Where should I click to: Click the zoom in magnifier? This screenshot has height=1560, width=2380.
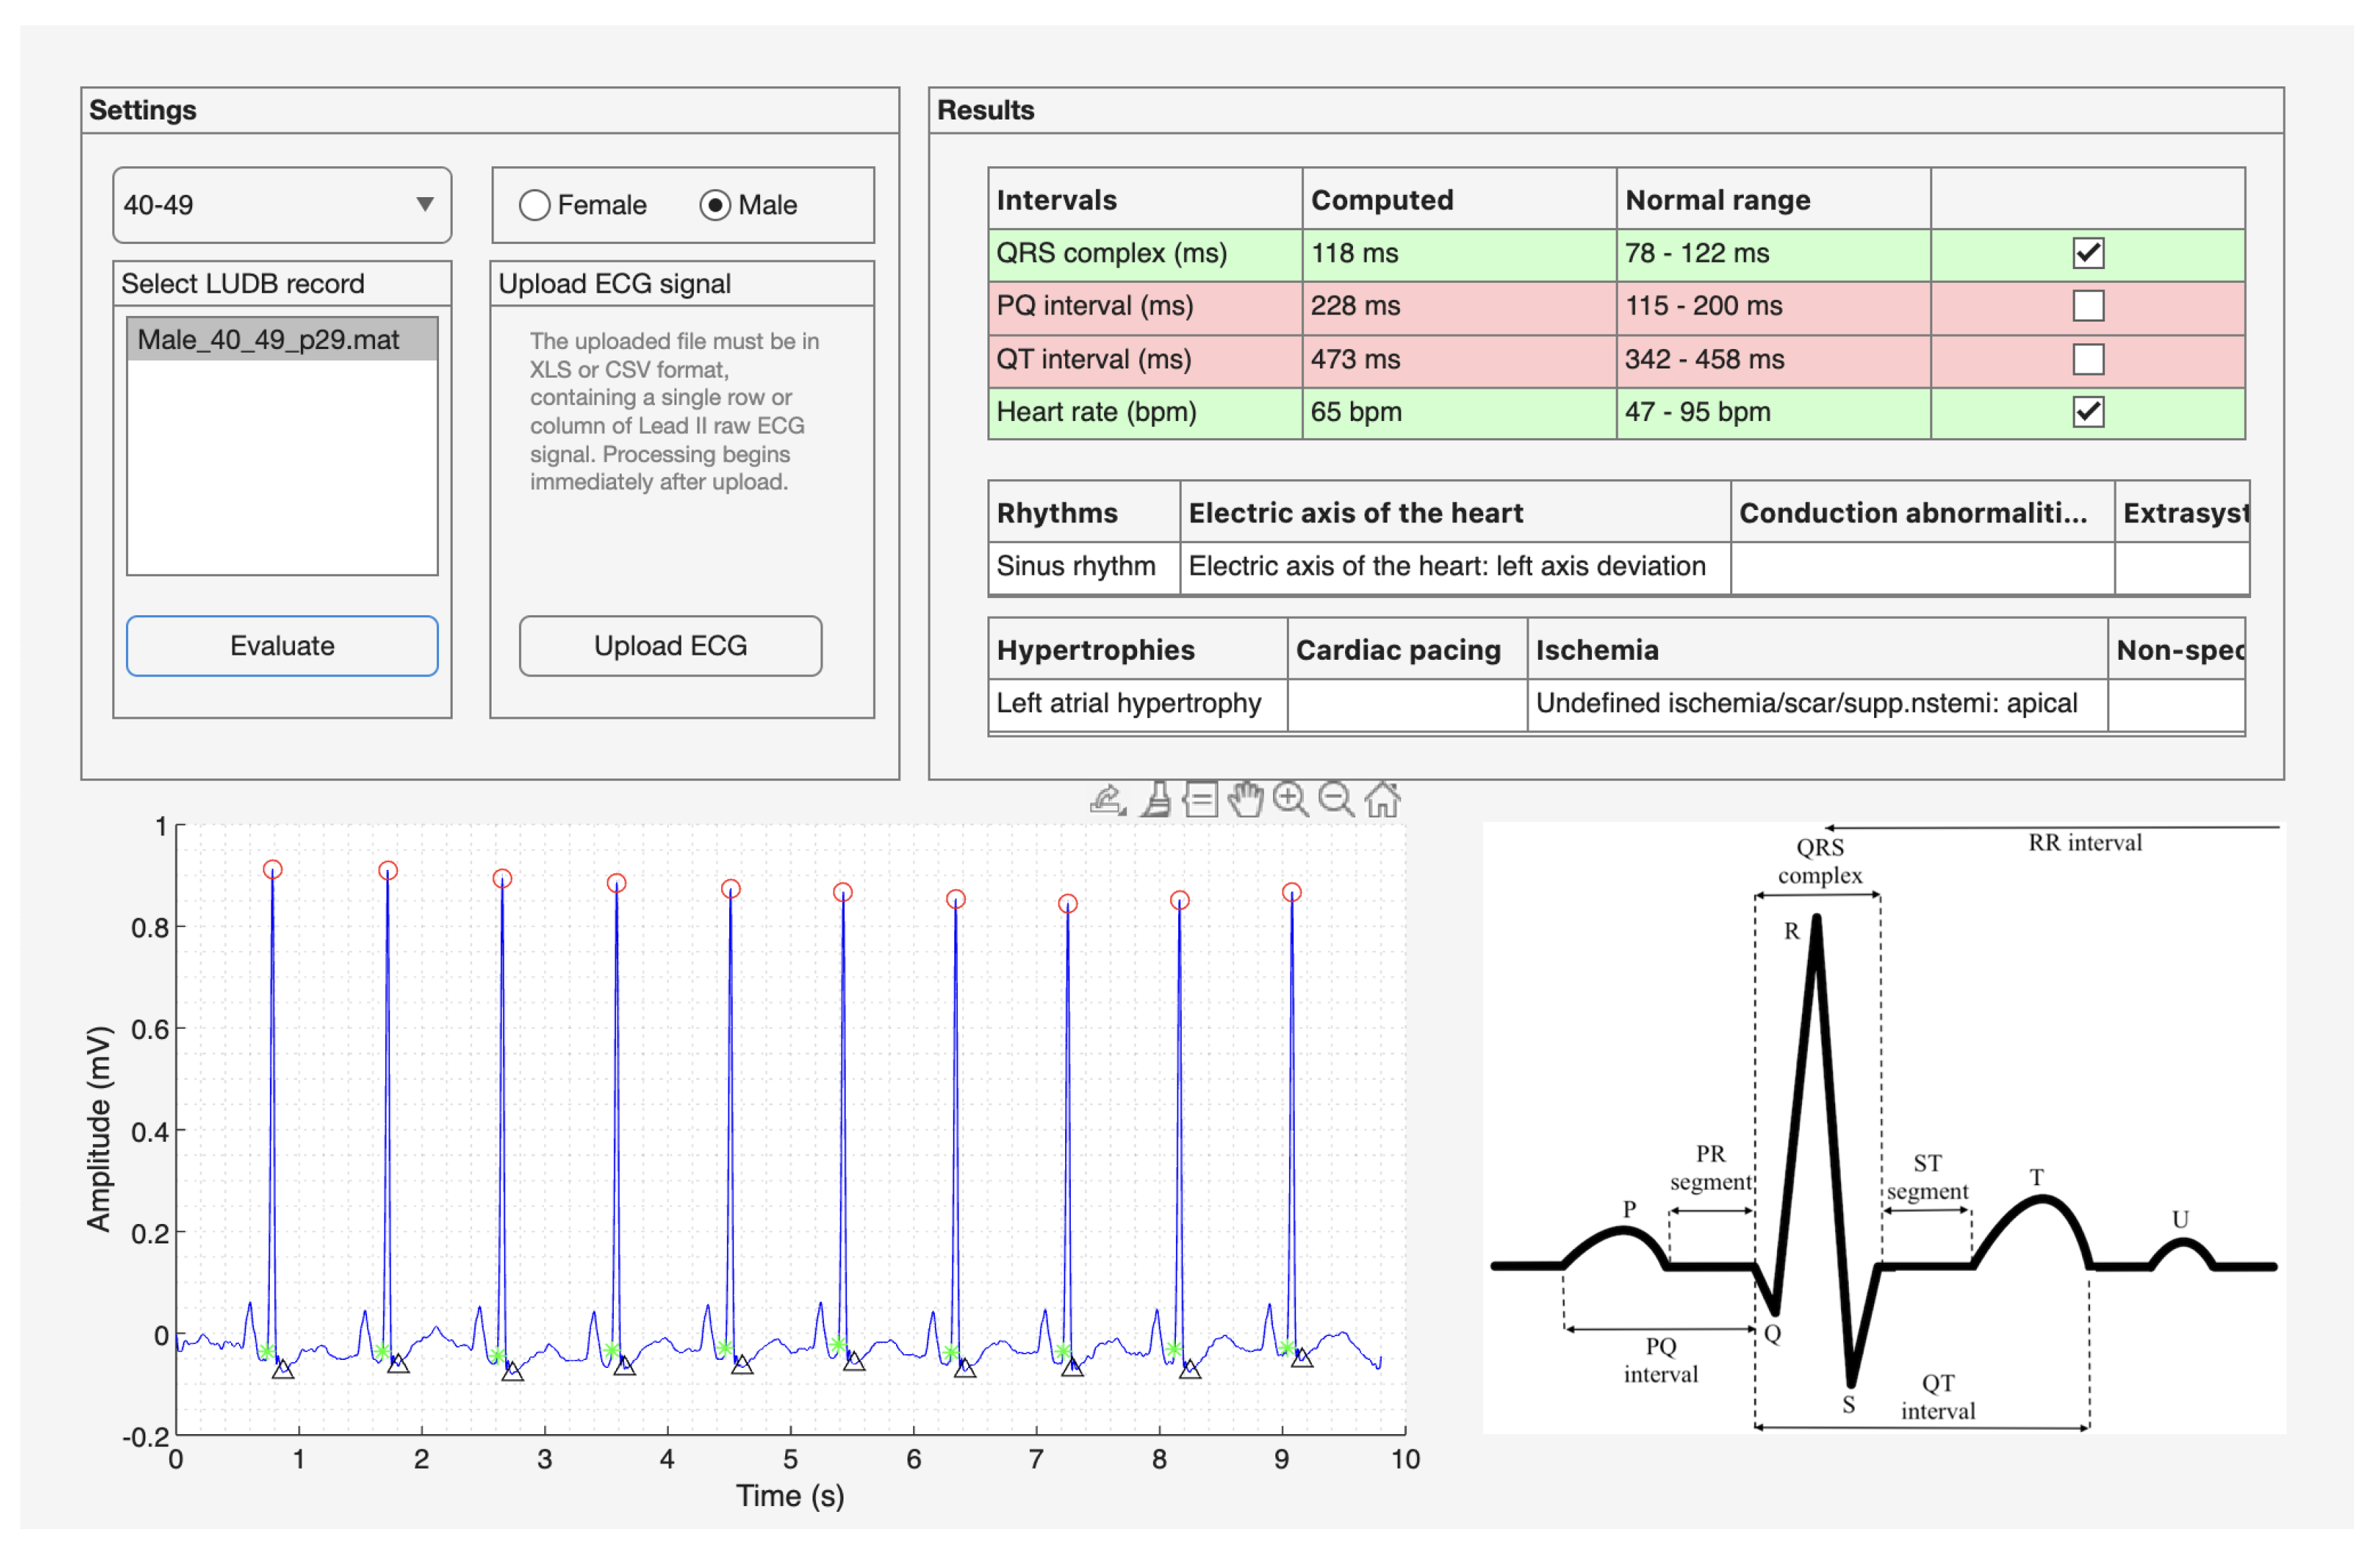(1290, 801)
